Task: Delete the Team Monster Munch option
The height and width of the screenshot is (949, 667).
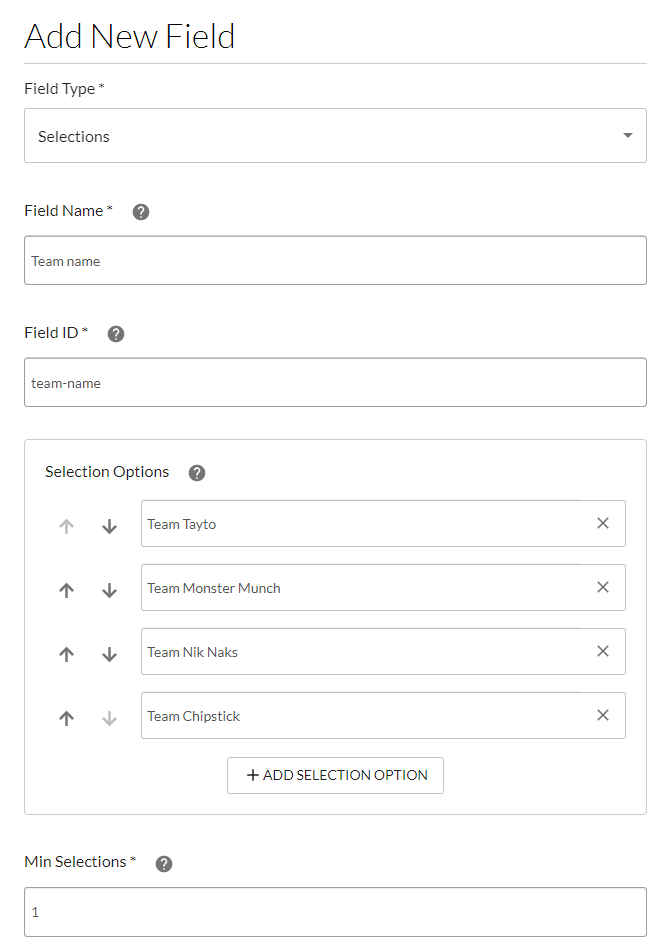Action: [603, 587]
